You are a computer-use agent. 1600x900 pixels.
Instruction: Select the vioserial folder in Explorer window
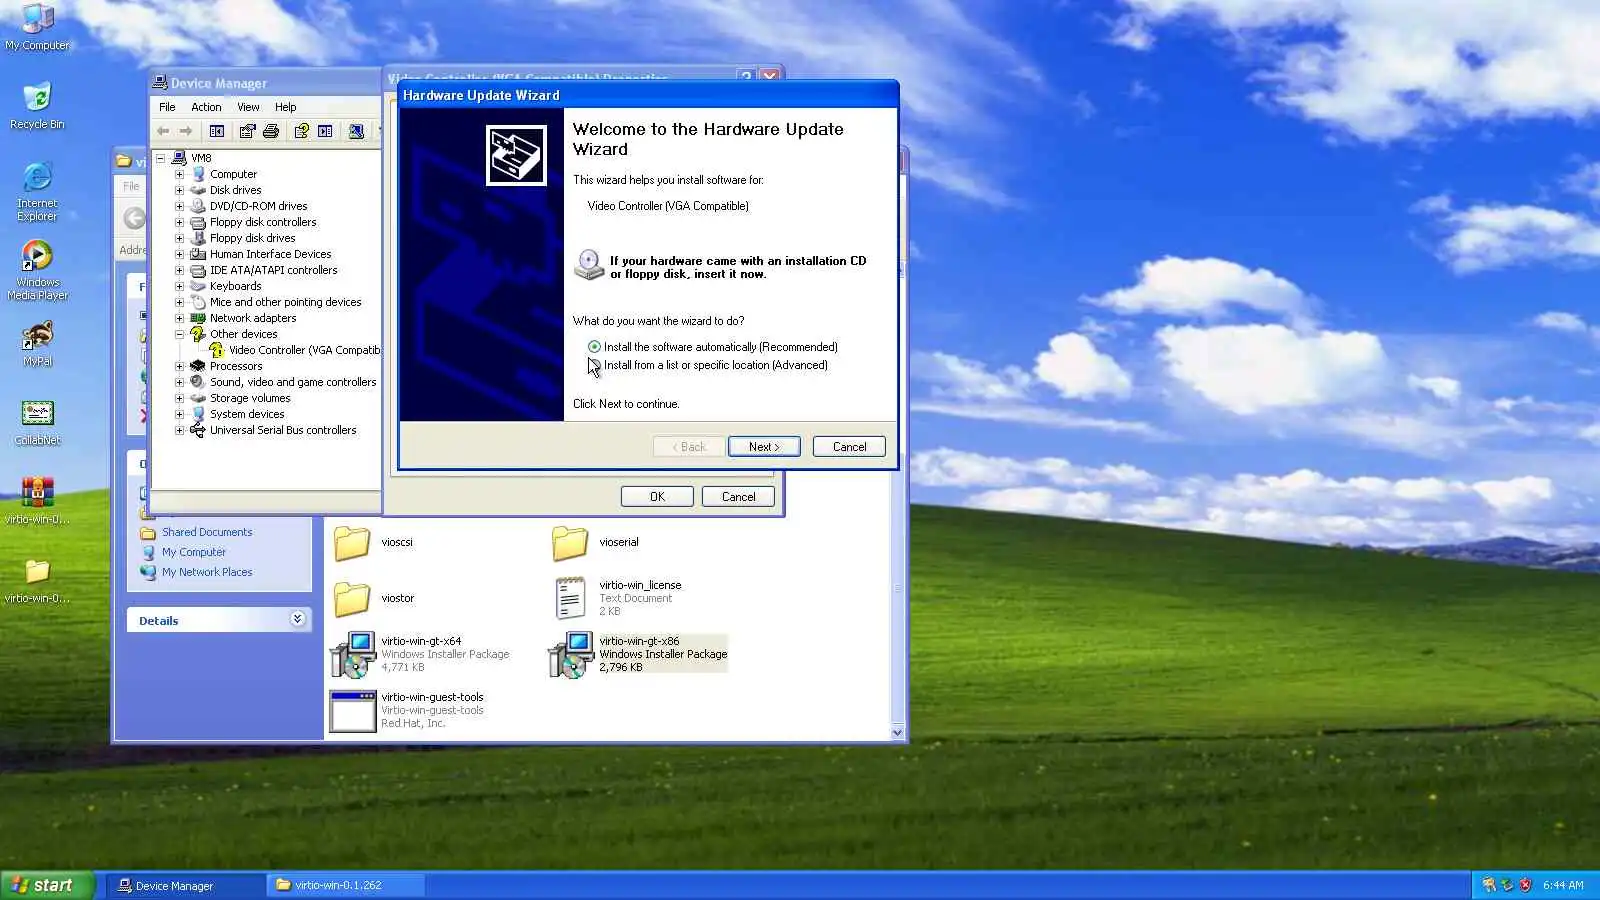[595, 543]
